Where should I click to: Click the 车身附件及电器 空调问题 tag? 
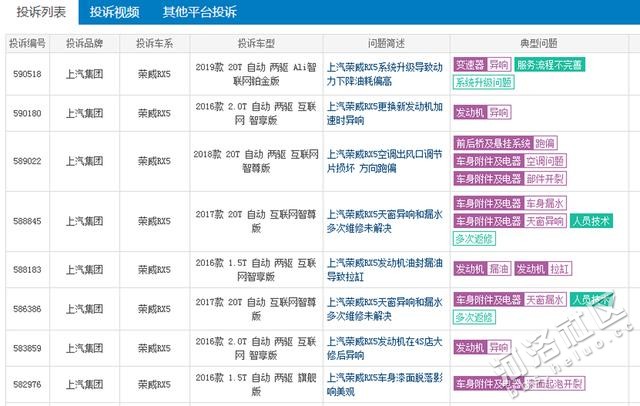(510, 161)
